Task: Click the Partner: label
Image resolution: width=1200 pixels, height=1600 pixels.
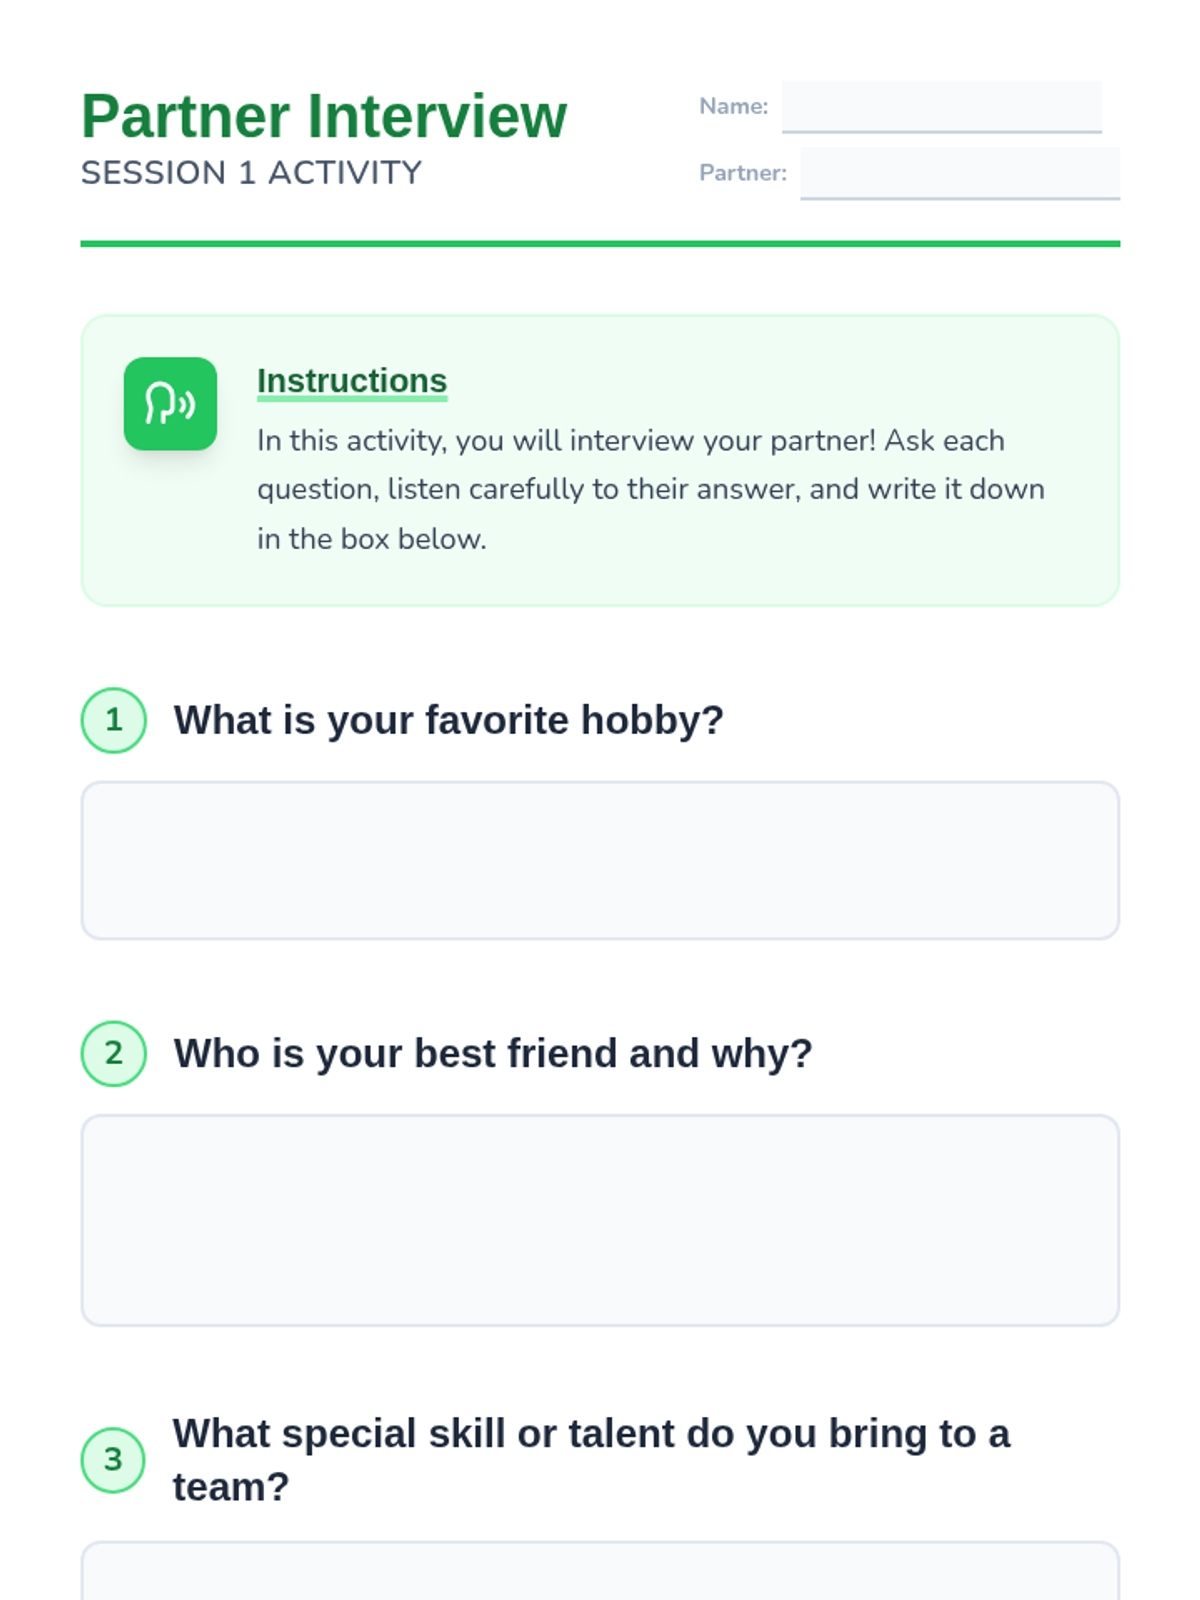Action: [x=742, y=173]
